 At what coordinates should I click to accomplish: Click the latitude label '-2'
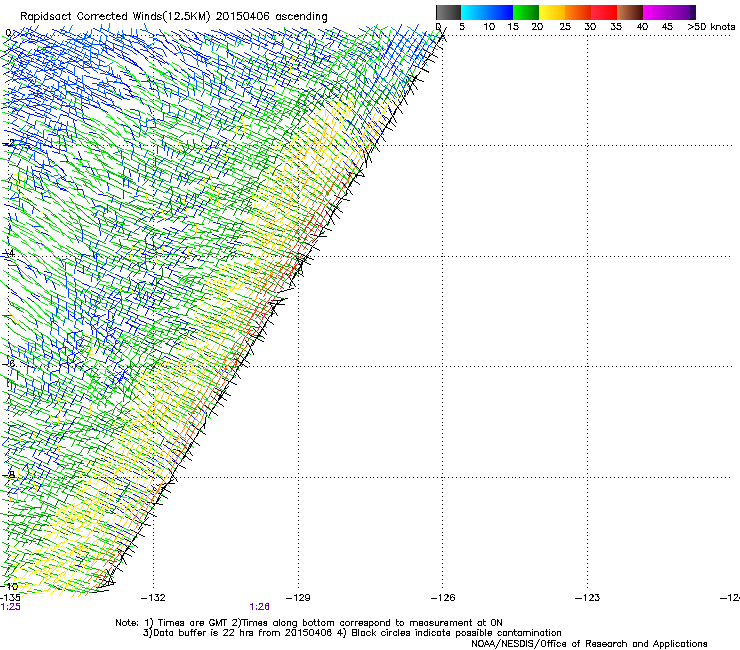9,143
